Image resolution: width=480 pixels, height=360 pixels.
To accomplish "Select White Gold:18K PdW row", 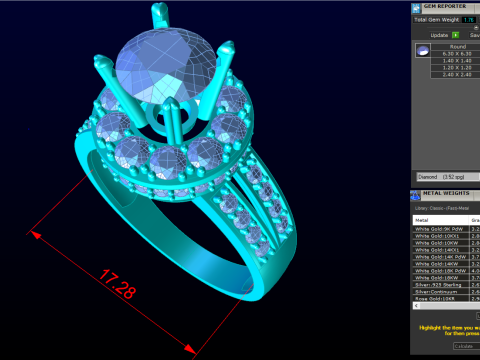I will pos(447,271).
